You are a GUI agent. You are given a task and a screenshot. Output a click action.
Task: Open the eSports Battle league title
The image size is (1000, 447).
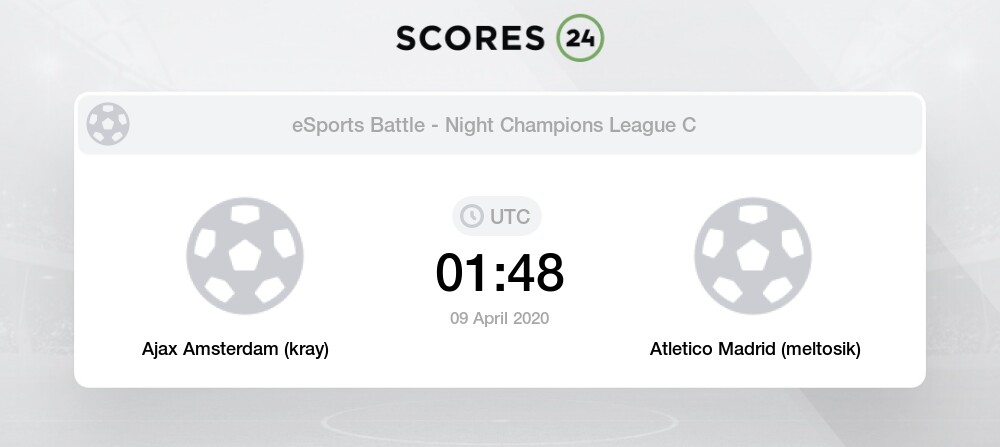click(x=358, y=125)
